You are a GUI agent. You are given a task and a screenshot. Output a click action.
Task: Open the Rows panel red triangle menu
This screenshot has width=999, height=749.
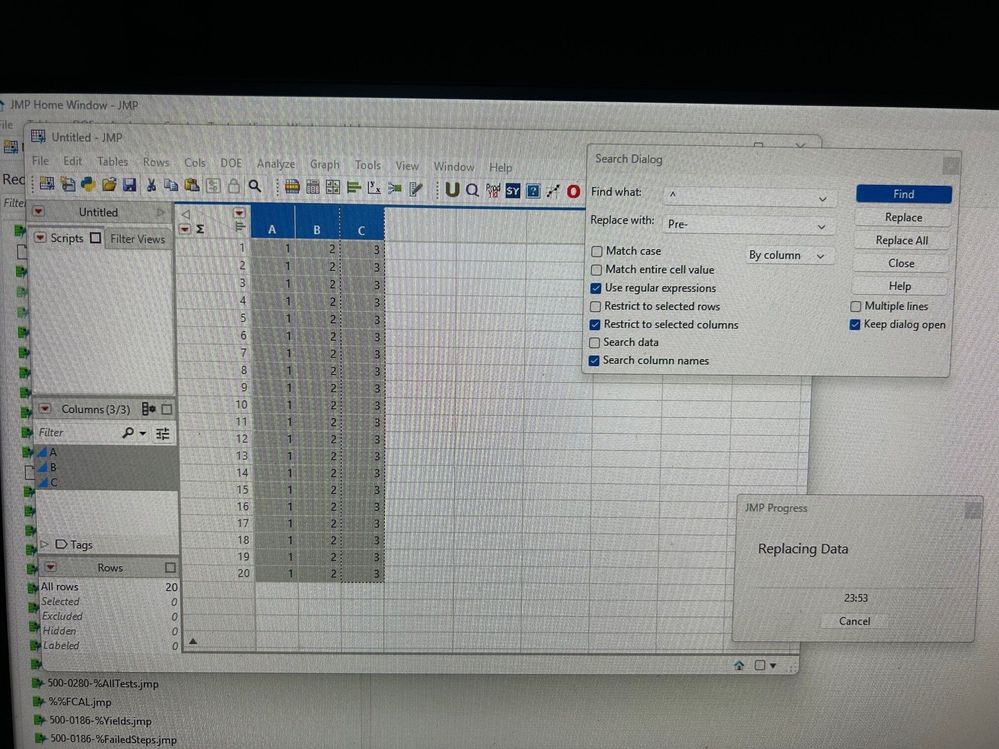tap(51, 567)
